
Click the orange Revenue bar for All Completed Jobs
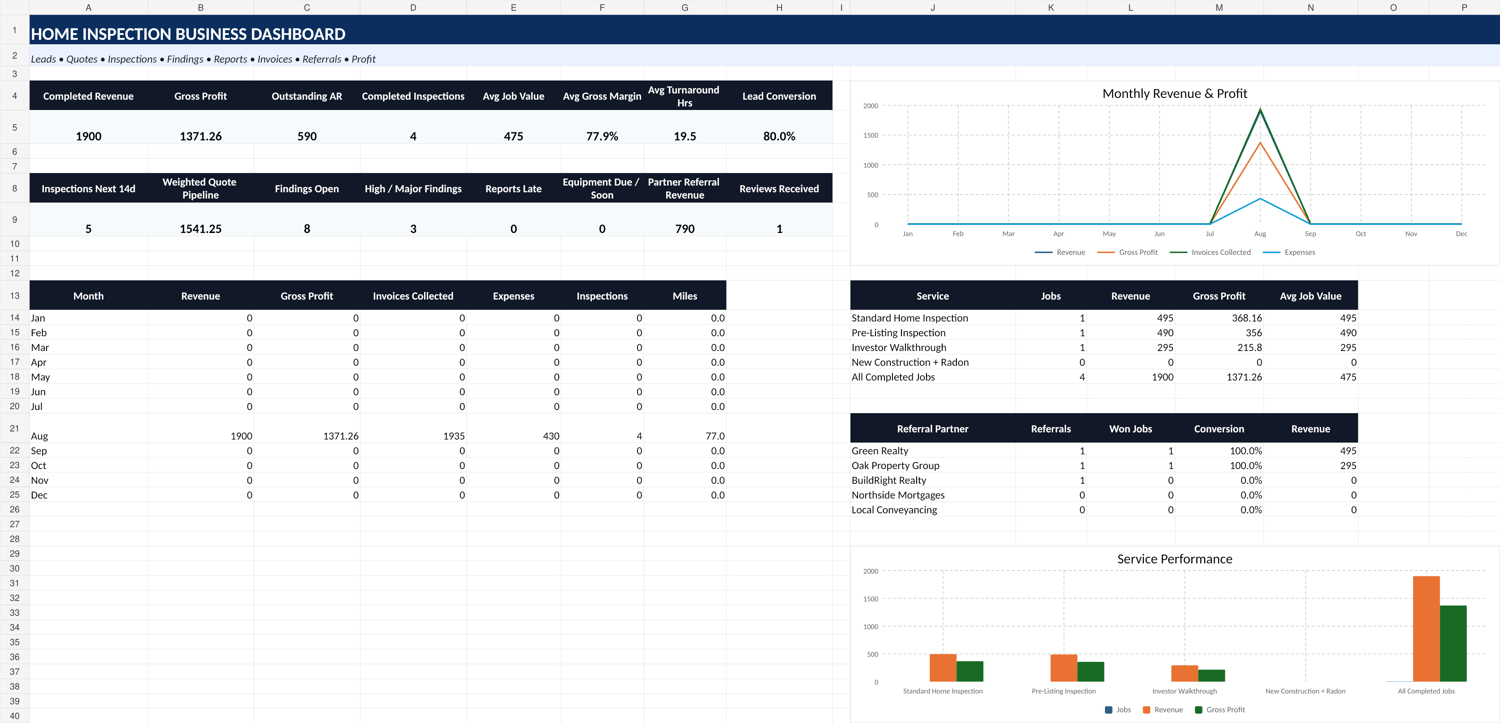[1426, 629]
